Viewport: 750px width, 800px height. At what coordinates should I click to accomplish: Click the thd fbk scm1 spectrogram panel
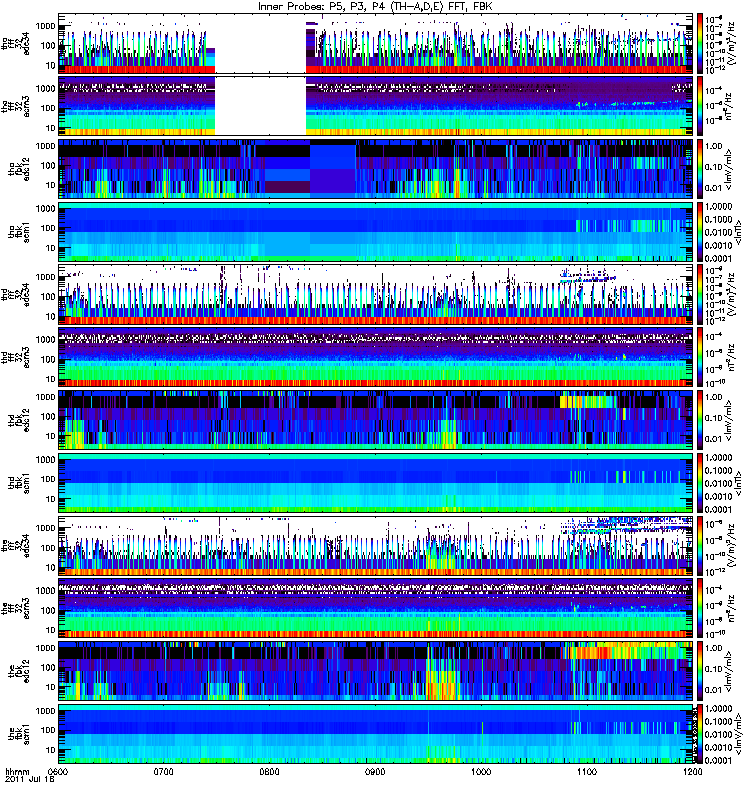(x=376, y=483)
